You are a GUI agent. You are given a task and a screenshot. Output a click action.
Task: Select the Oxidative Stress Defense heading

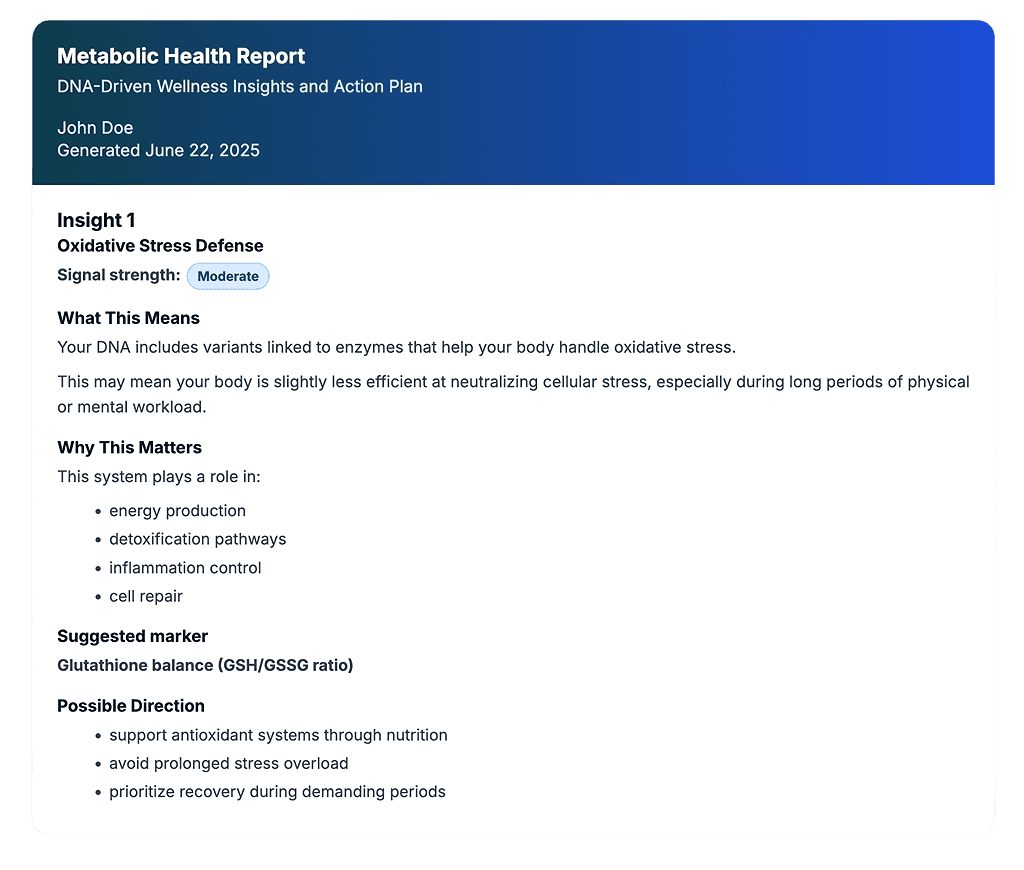click(160, 246)
